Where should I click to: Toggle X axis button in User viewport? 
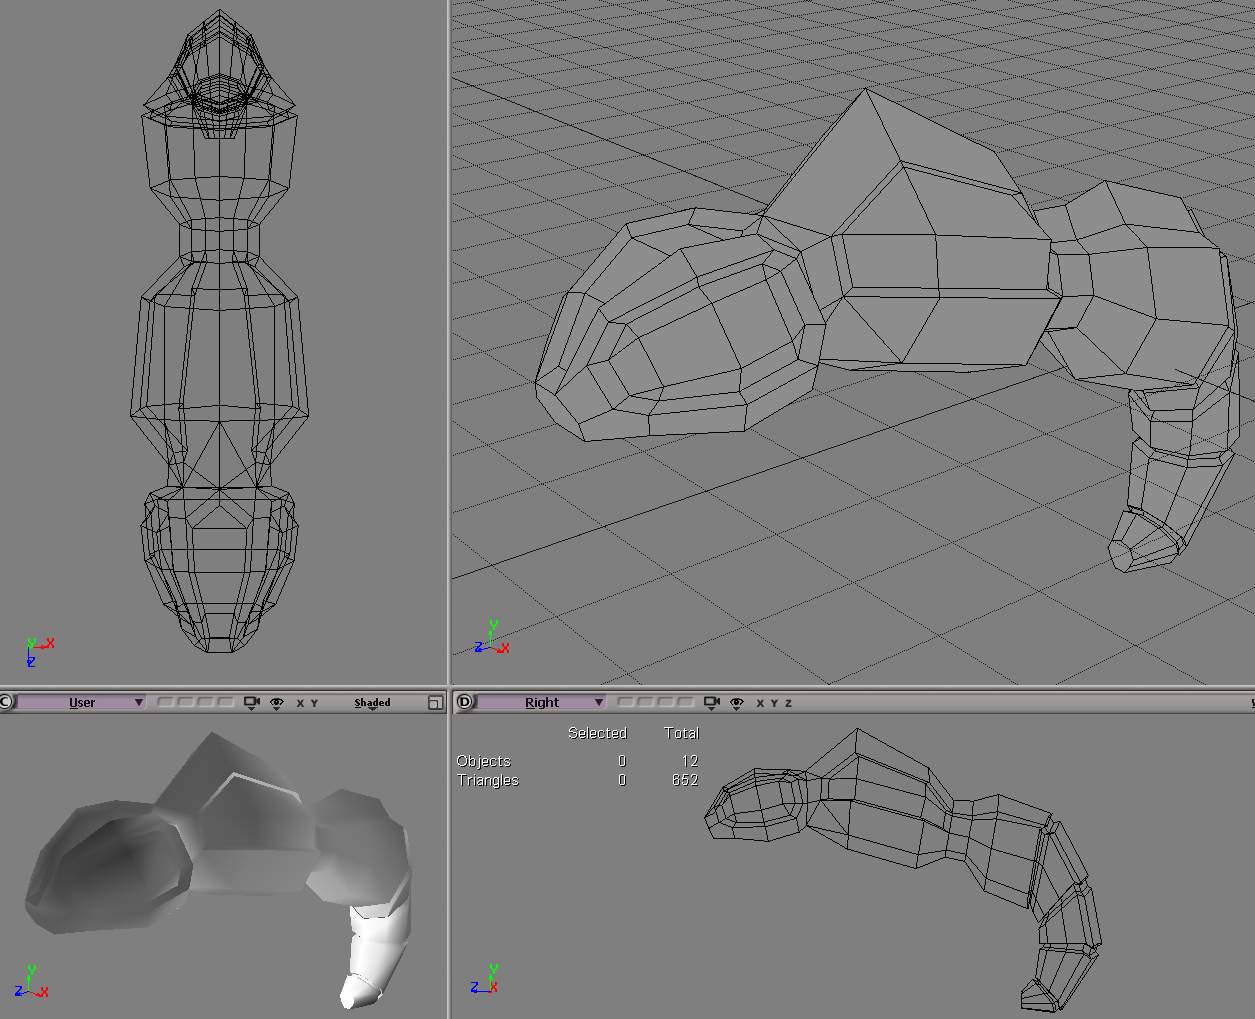300,703
